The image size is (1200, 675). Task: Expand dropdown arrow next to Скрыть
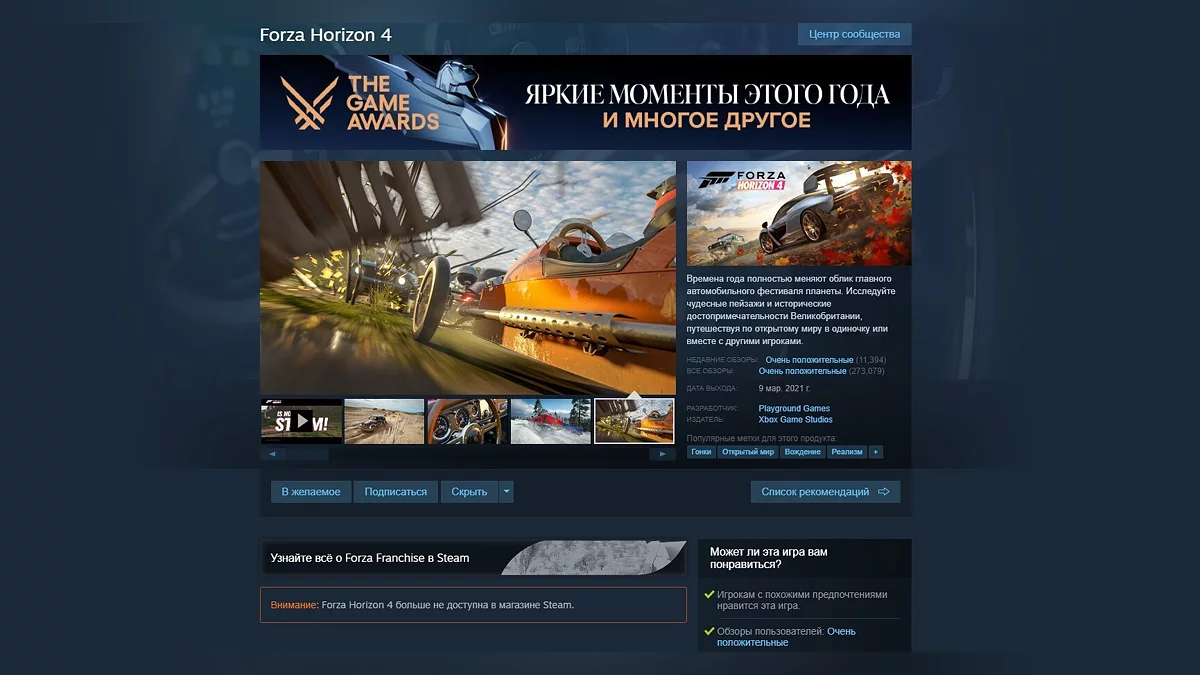coord(506,491)
